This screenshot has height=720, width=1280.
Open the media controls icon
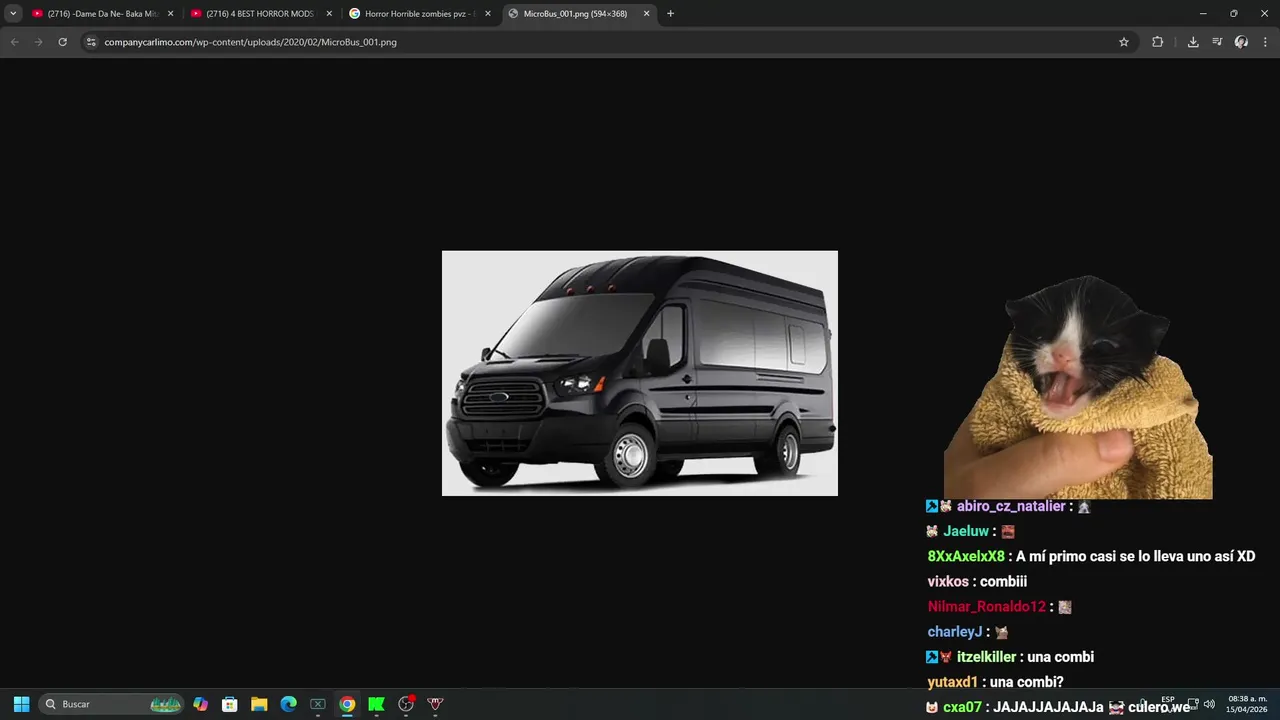coord(1217,42)
